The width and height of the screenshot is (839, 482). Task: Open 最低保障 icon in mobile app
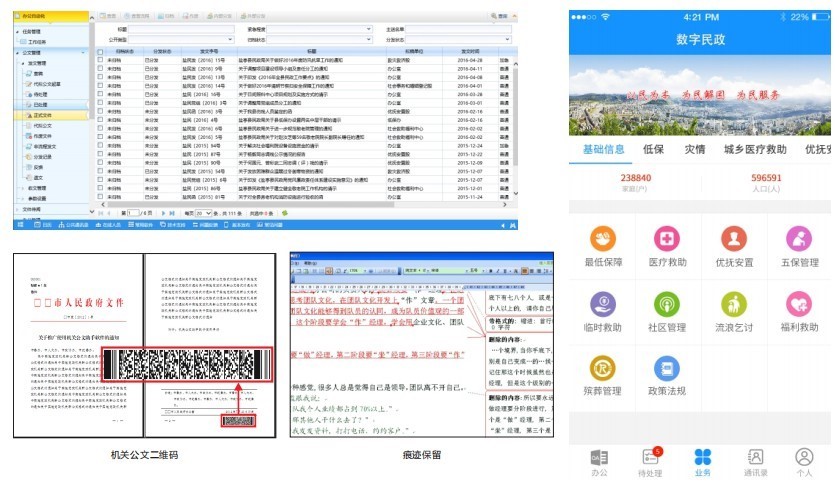coord(603,239)
